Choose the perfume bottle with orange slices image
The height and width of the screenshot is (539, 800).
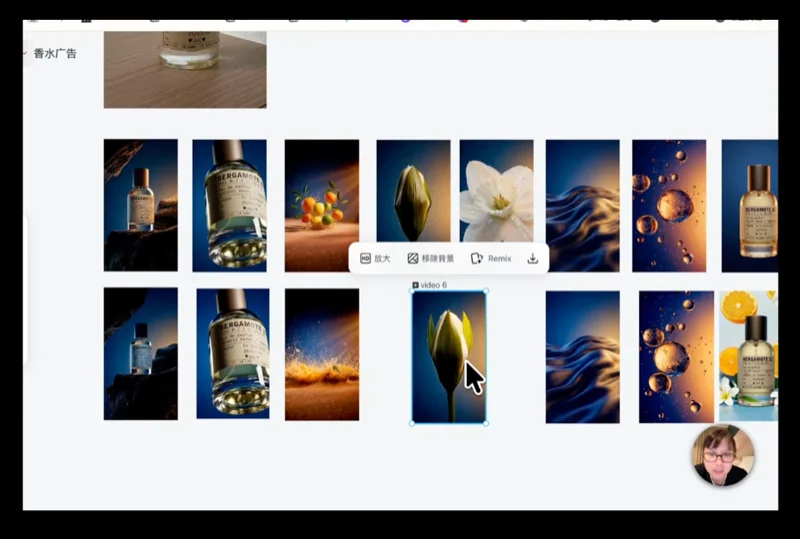(x=748, y=355)
